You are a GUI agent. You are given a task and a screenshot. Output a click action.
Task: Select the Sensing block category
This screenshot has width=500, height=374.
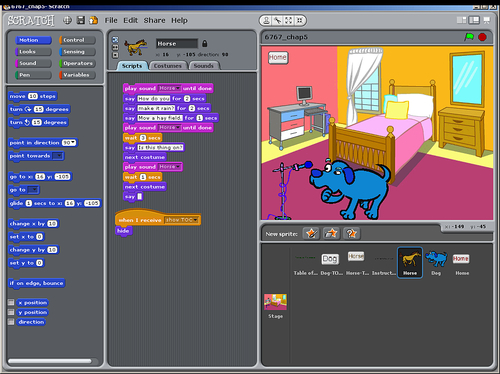point(77,52)
